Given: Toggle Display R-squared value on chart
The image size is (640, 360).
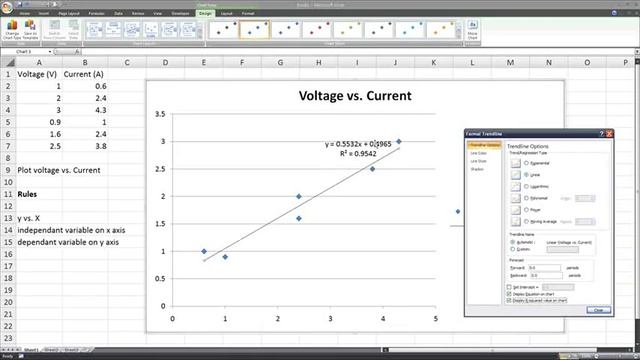Looking at the screenshot, I should [x=509, y=300].
